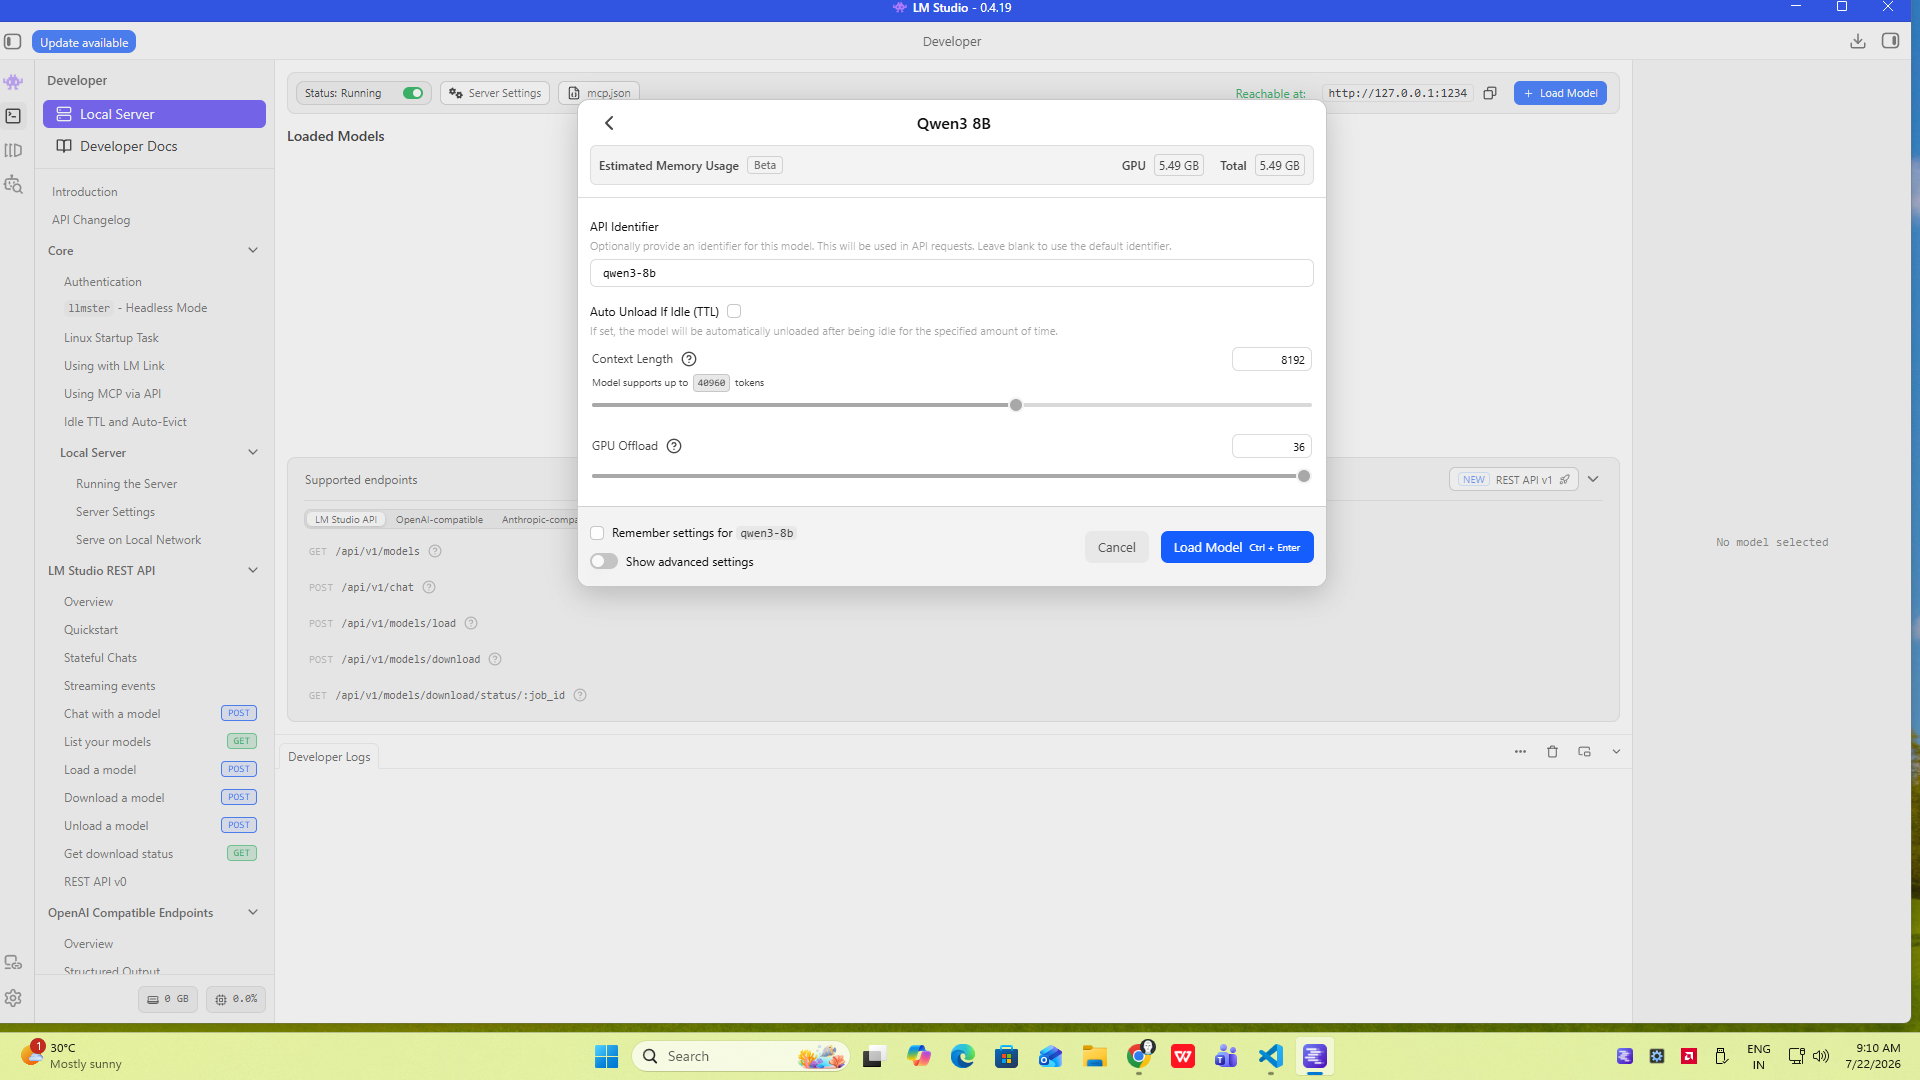This screenshot has height=1080, width=1920.
Task: Open VS Code from the taskbar
Action: pyautogui.click(x=1270, y=1056)
